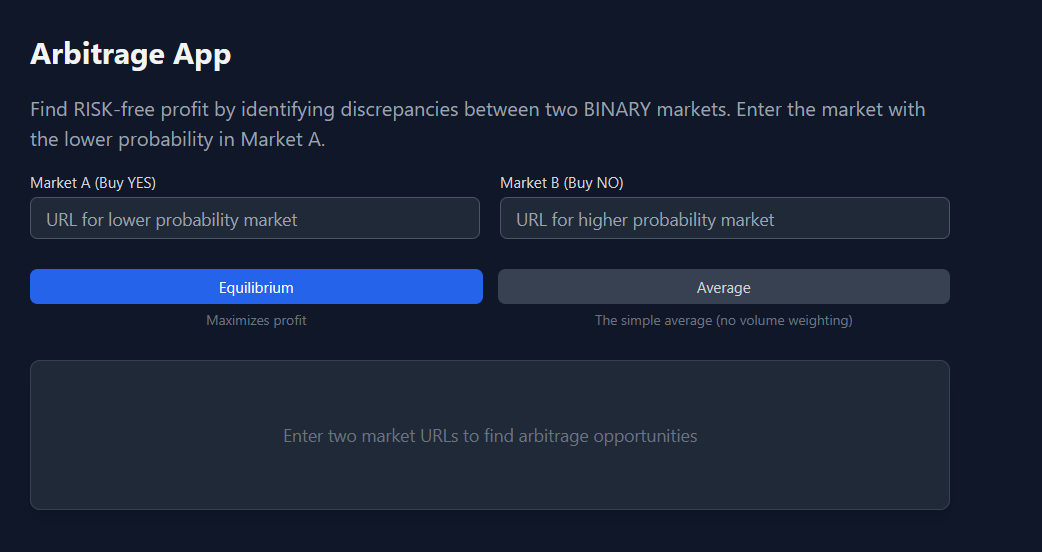Click "lower probability in Market A" description text
1042x552 pixels.
coord(195,139)
